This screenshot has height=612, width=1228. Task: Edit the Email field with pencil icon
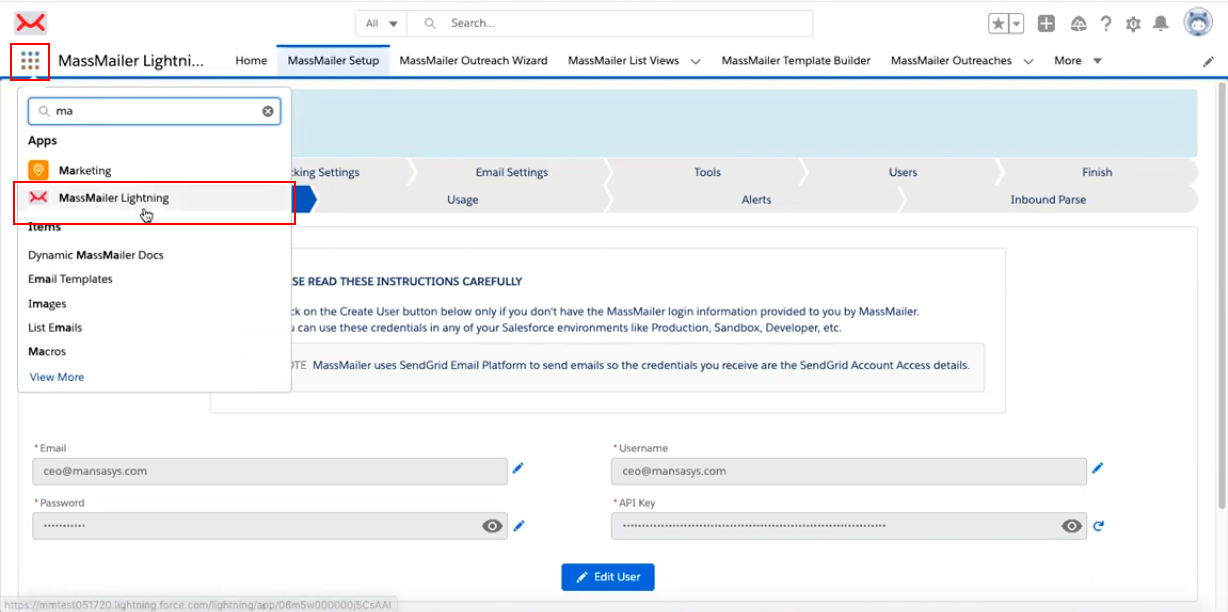tap(518, 468)
